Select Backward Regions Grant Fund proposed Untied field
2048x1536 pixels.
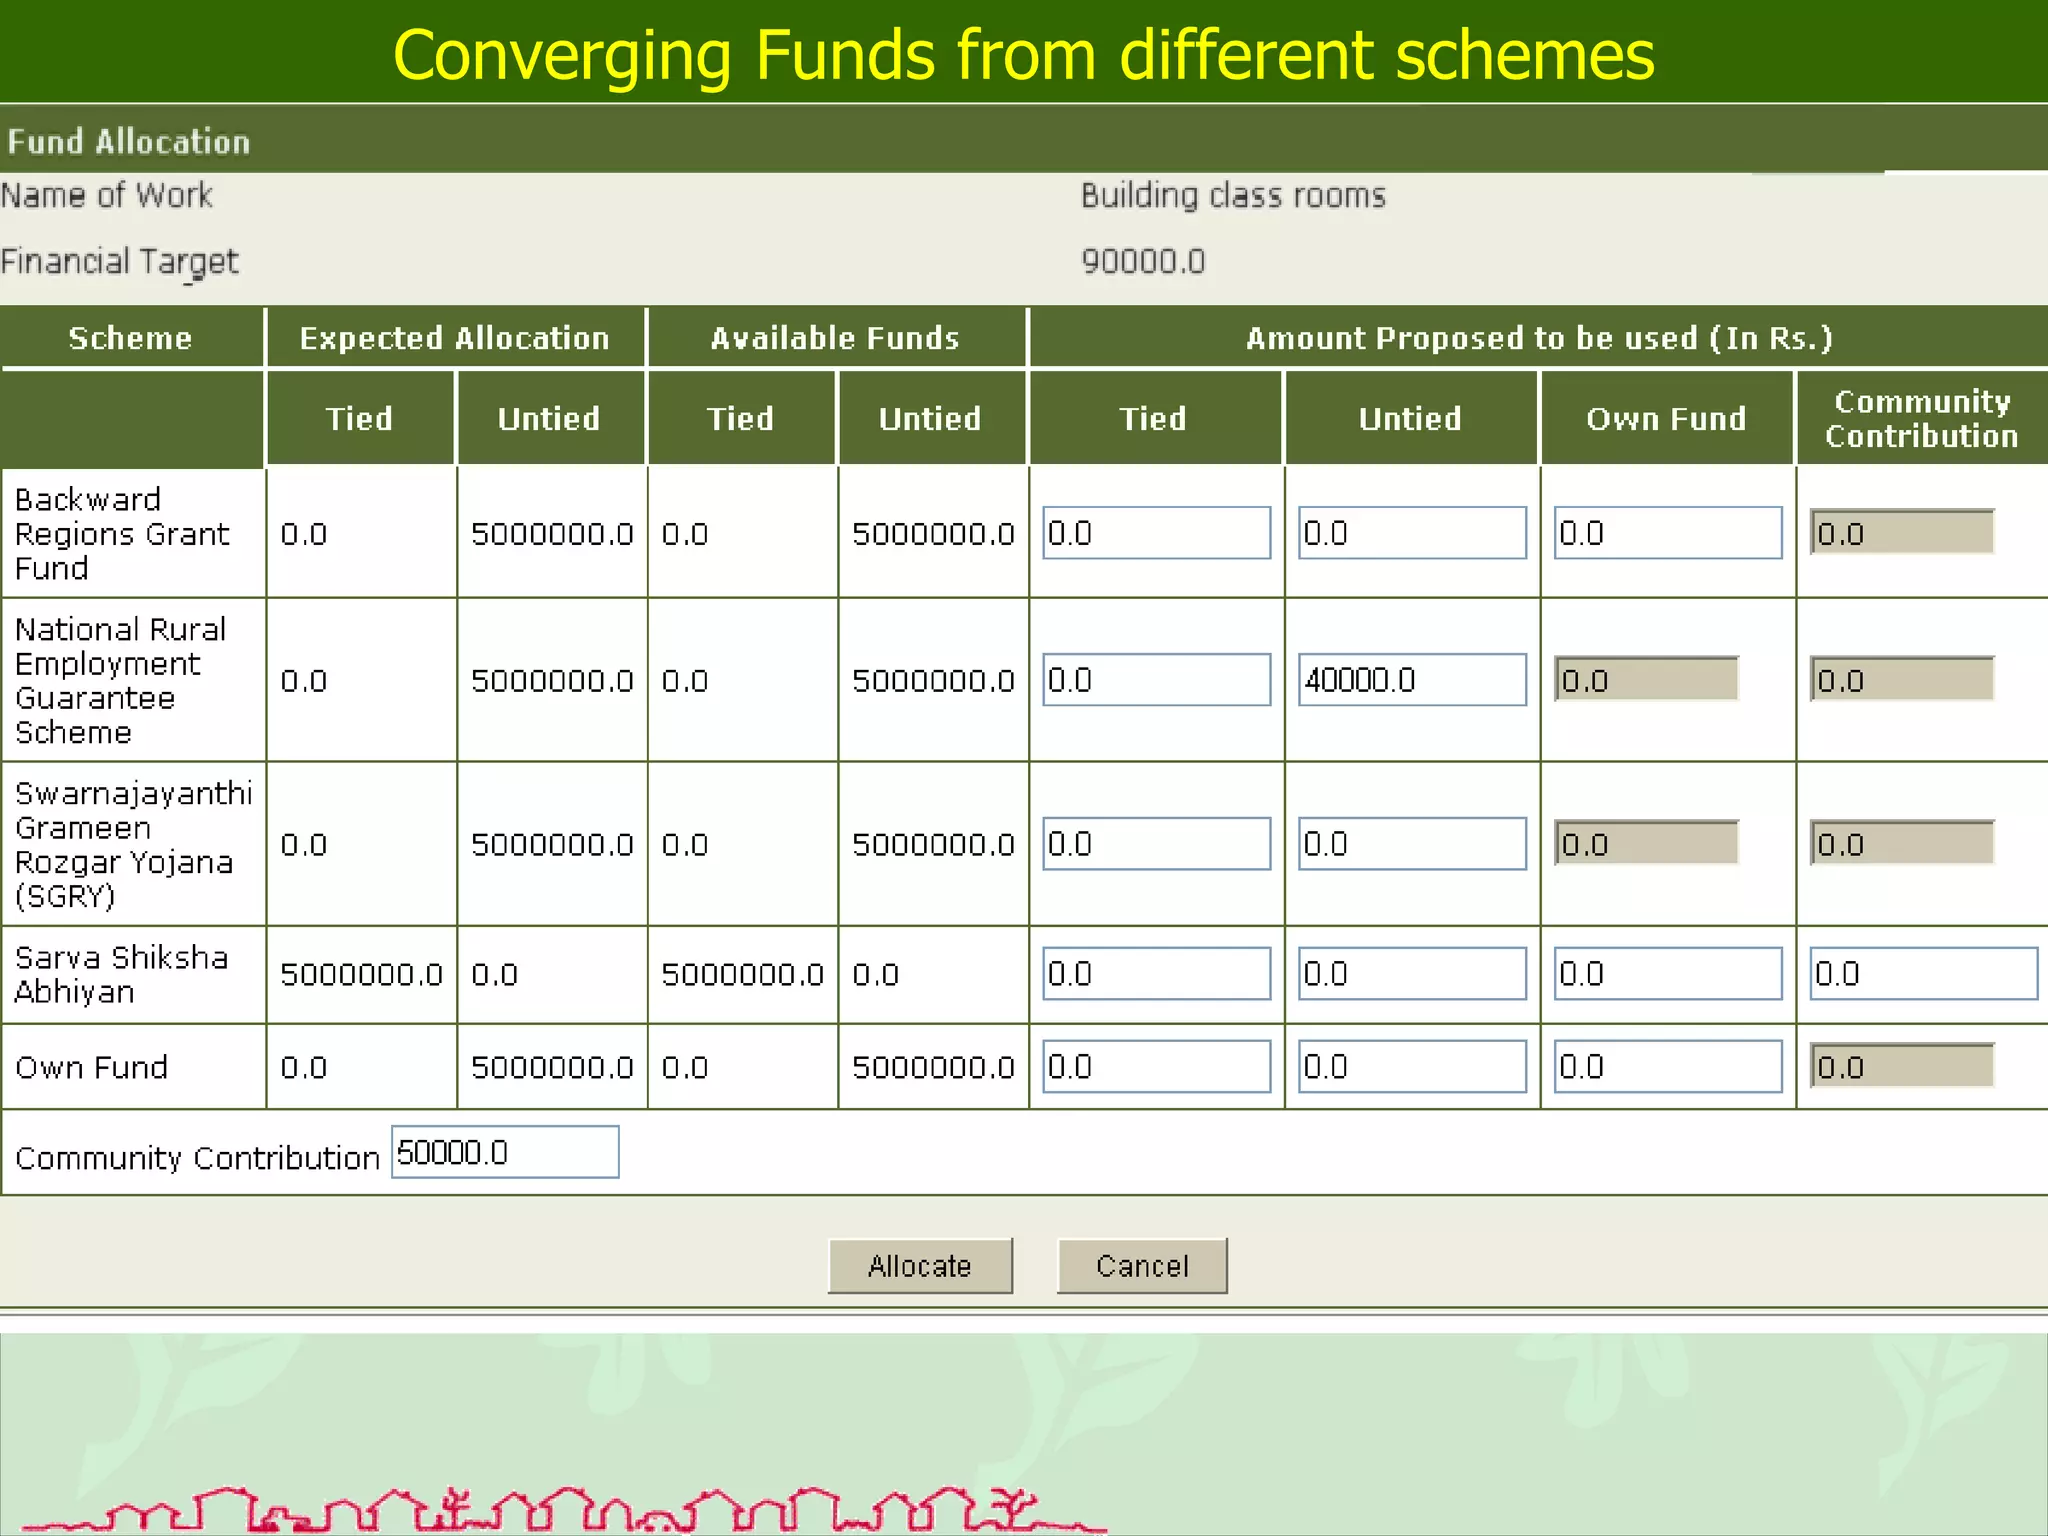(1412, 533)
